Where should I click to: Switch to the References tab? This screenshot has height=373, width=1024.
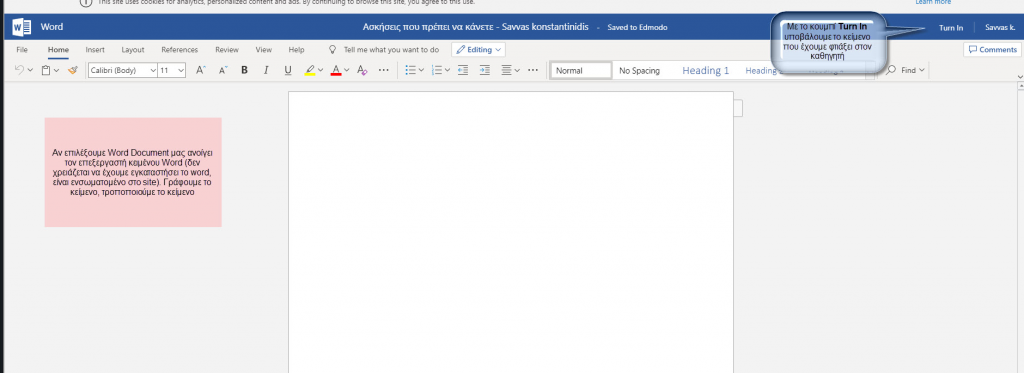click(x=180, y=50)
